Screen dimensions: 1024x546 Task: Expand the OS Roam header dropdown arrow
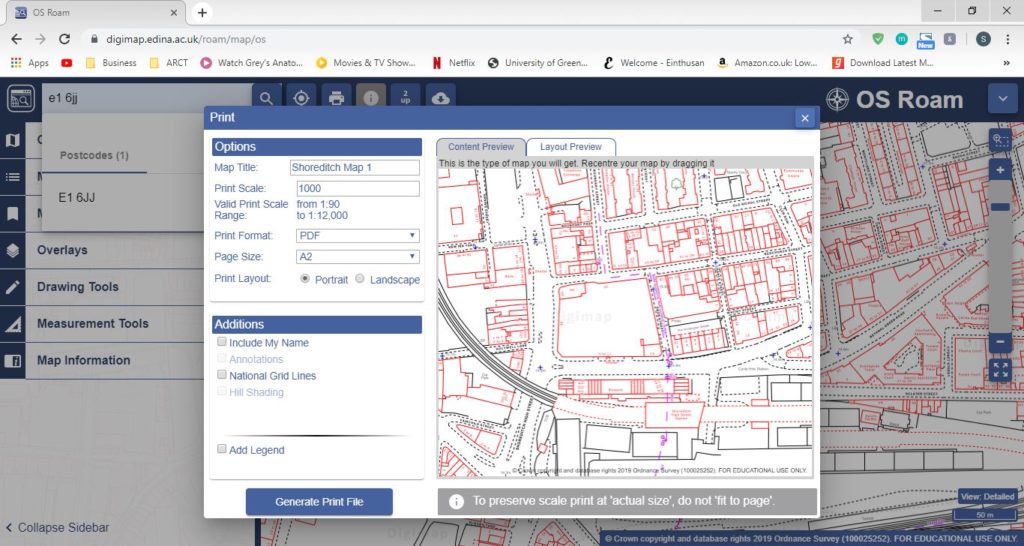1002,99
